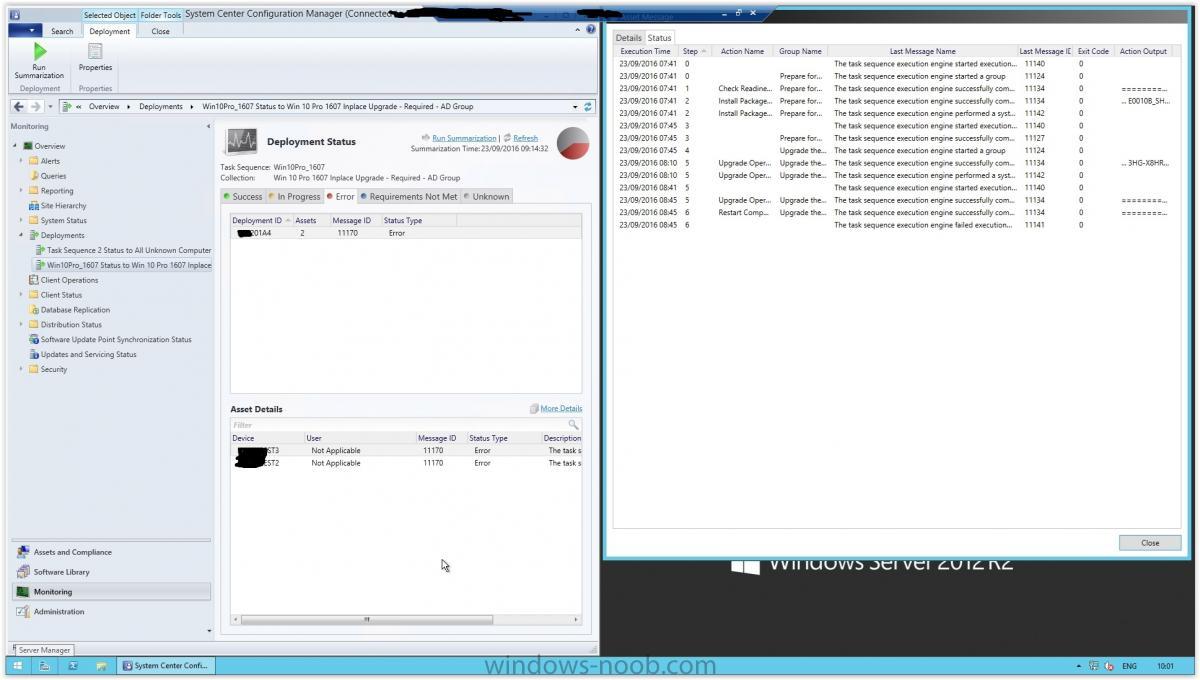Click the Refresh link
The image size is (1200, 680).
[525, 138]
